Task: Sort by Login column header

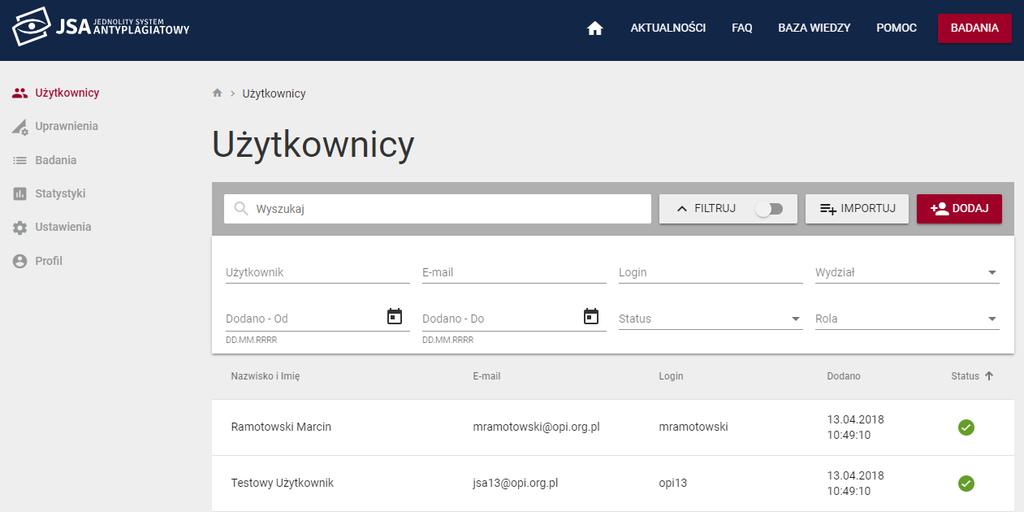Action: pos(671,376)
